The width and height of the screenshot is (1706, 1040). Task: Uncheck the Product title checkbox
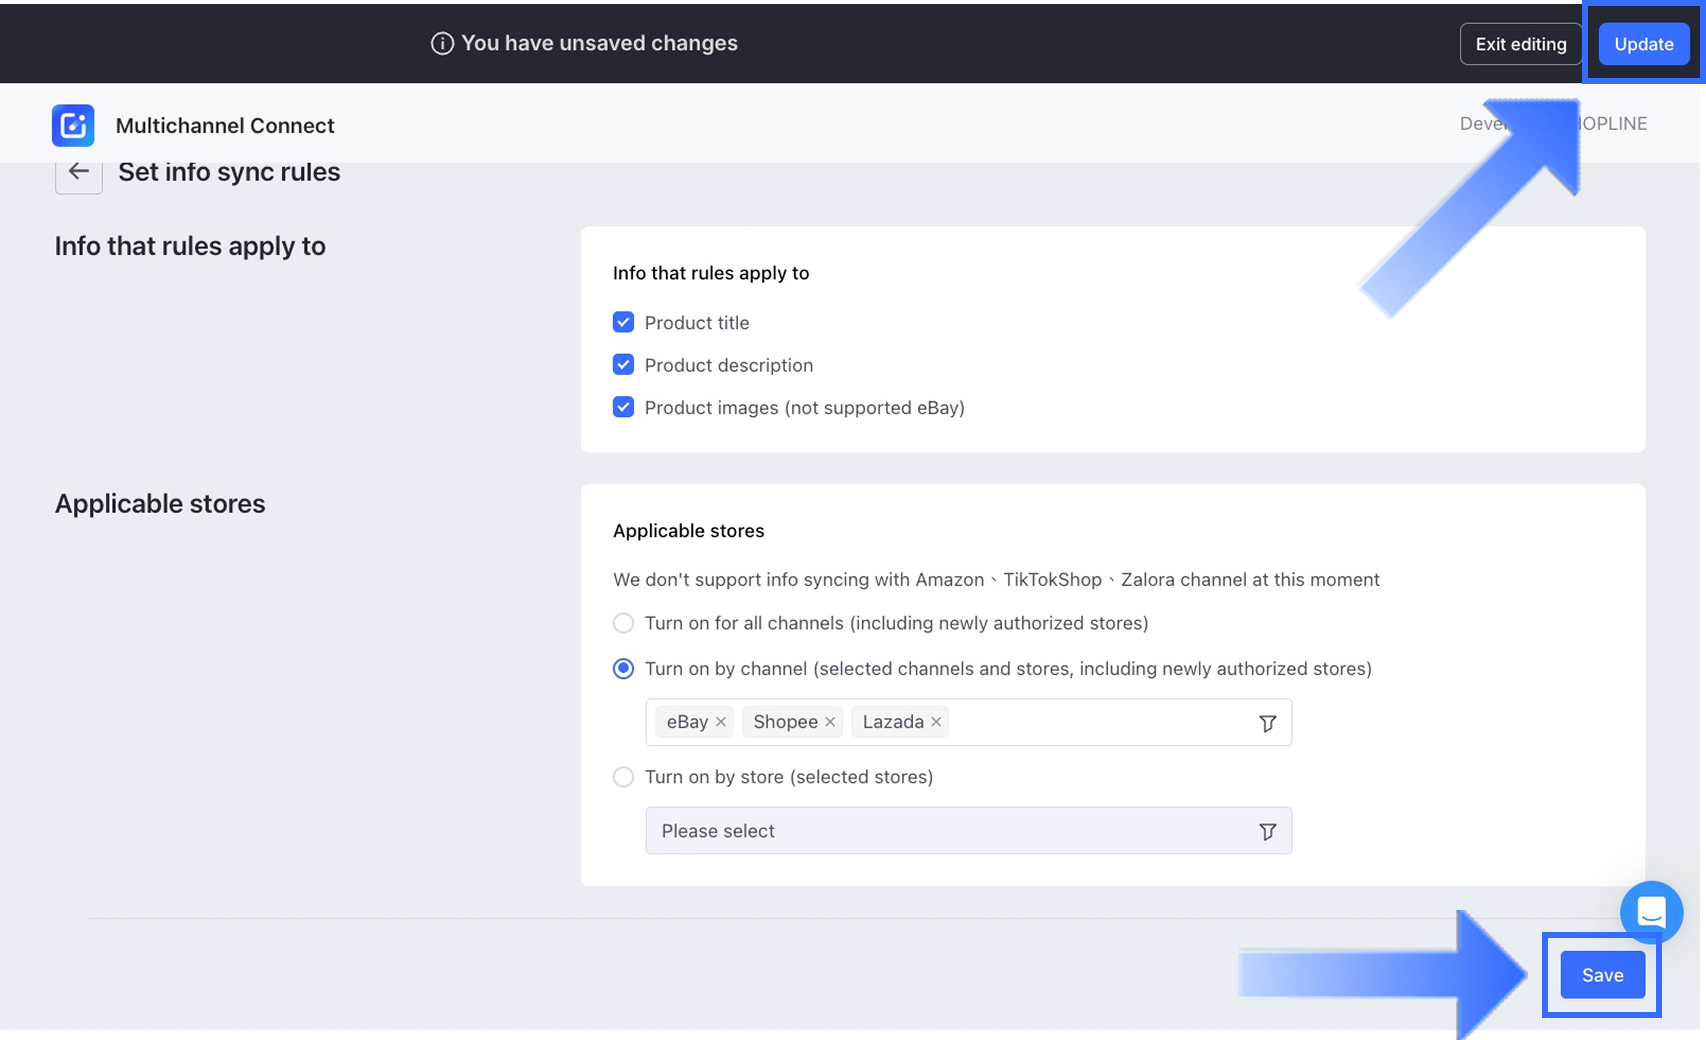click(x=623, y=322)
